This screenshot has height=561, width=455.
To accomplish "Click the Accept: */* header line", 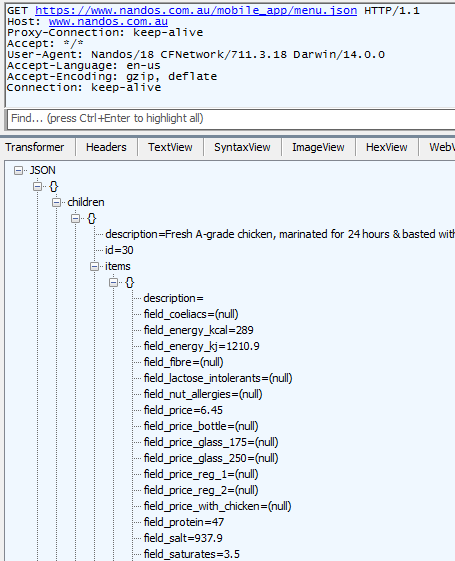I will coord(45,44).
